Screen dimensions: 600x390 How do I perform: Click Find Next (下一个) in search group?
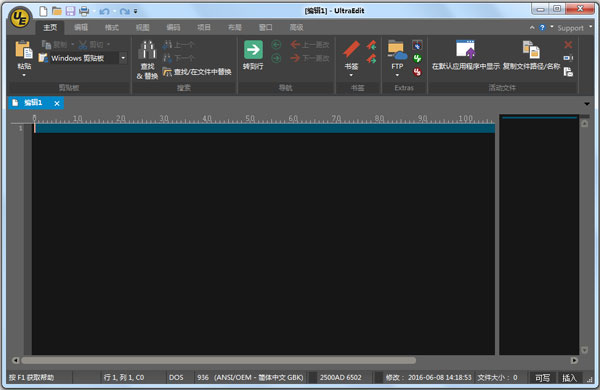tap(178, 58)
